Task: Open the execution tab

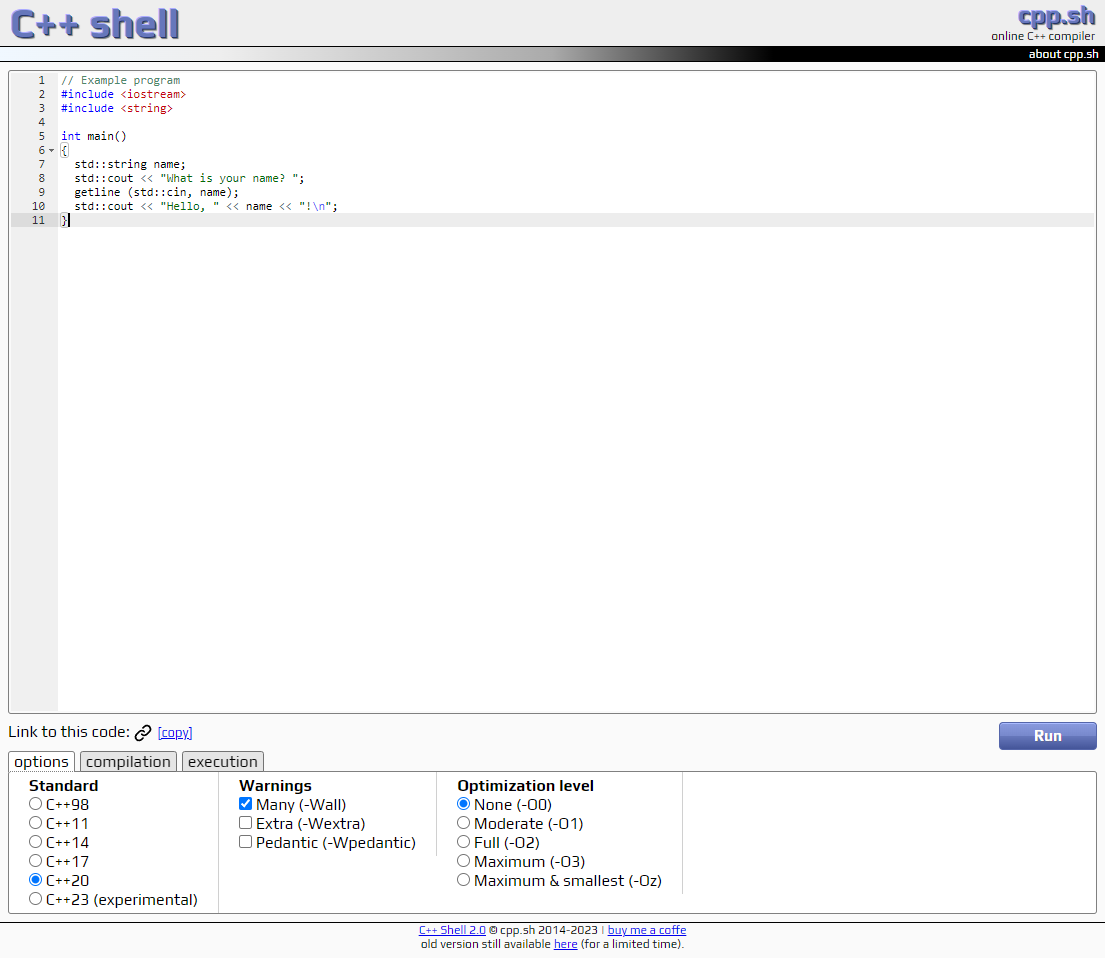Action: click(x=223, y=762)
